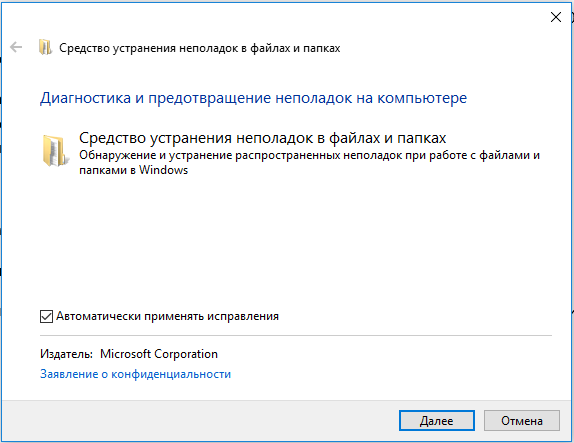Image resolution: width=574 pixels, height=443 pixels.
Task: Click the 'Издатель:' label
Action: (x=66, y=354)
